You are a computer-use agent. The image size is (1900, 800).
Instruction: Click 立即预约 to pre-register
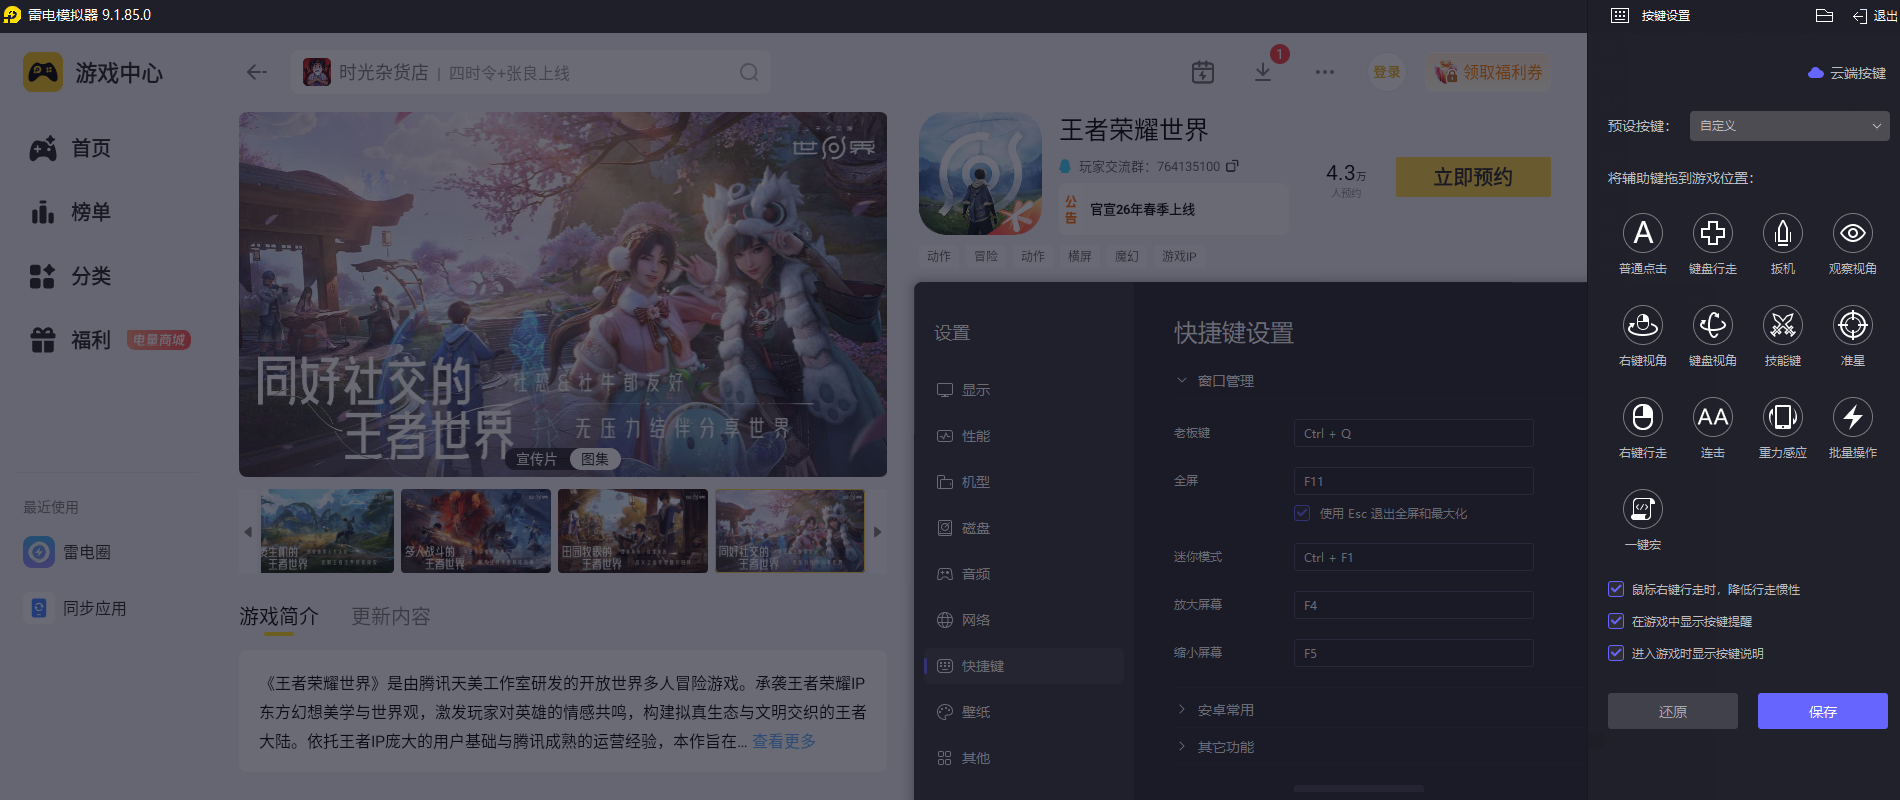1473,177
